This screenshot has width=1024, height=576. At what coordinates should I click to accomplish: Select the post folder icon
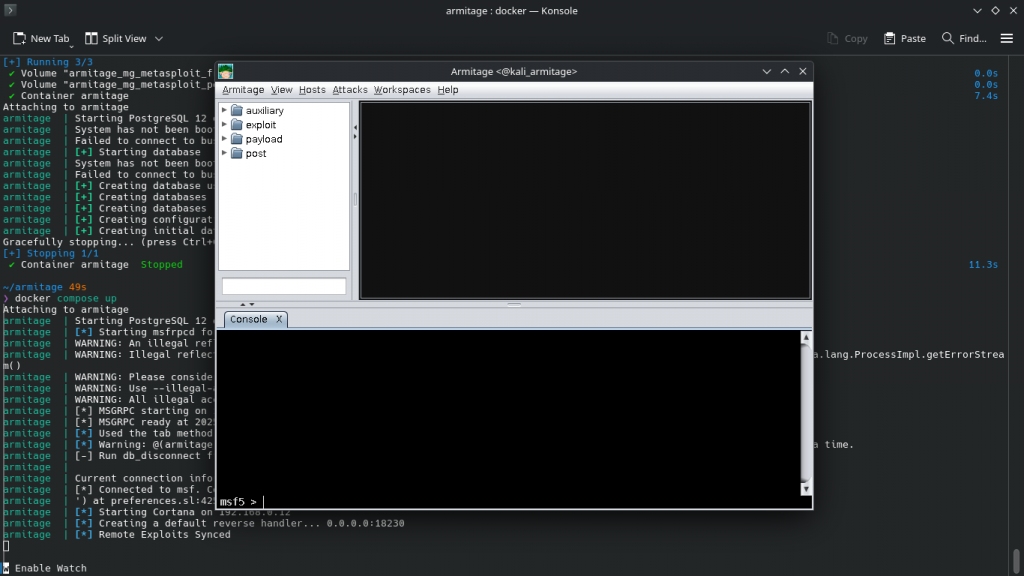237,153
